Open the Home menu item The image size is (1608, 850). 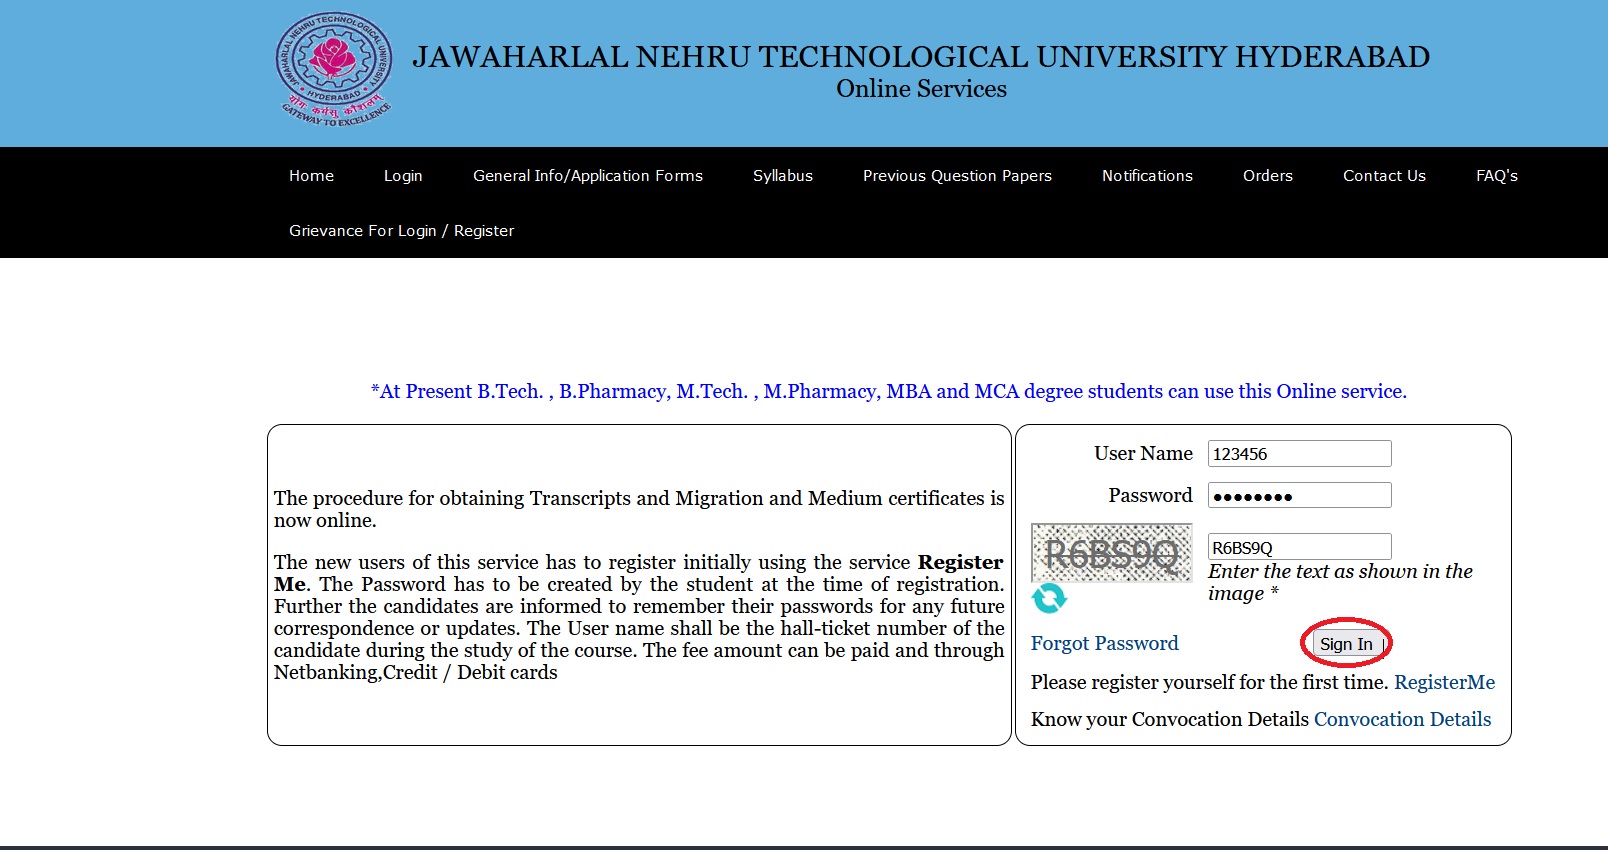311,176
